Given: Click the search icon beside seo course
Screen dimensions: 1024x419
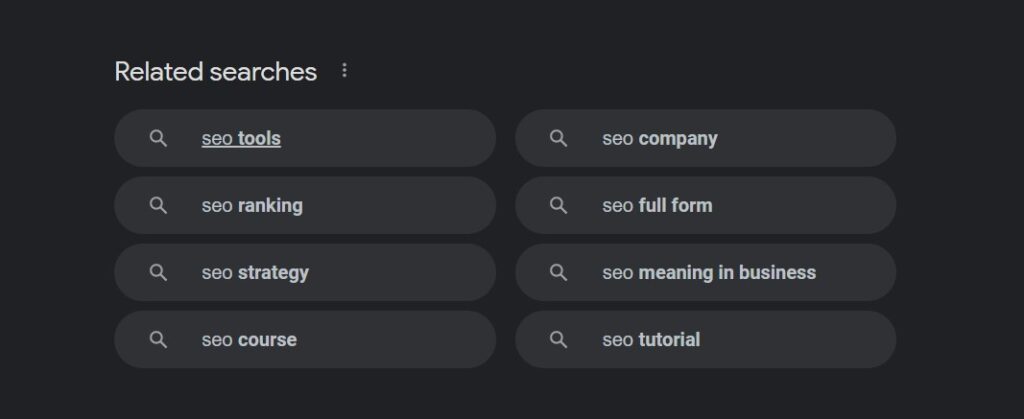Looking at the screenshot, I should pyautogui.click(x=158, y=339).
